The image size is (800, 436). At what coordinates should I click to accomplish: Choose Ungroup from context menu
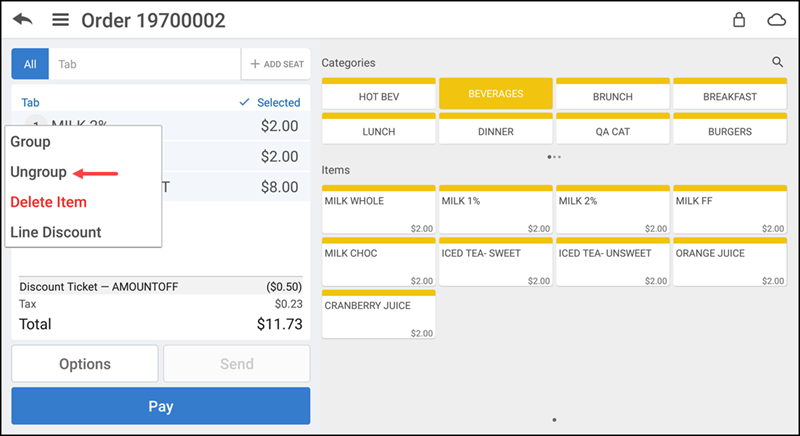[x=38, y=172]
